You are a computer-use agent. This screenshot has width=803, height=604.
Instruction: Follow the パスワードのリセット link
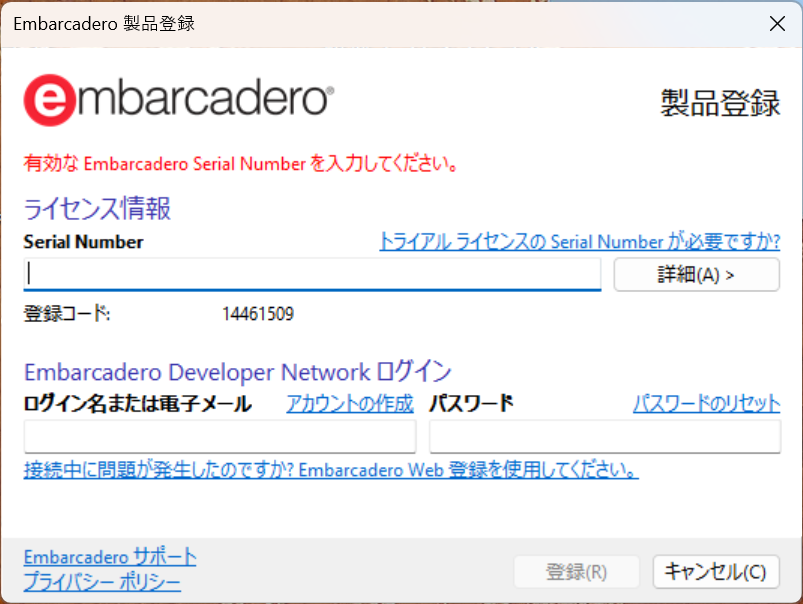(706, 404)
